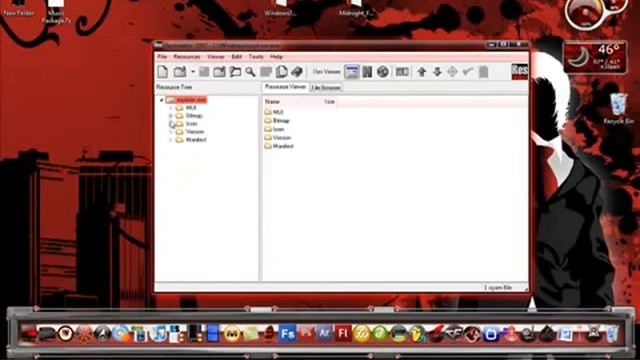Switch to the File Browser tab

tap(326, 88)
